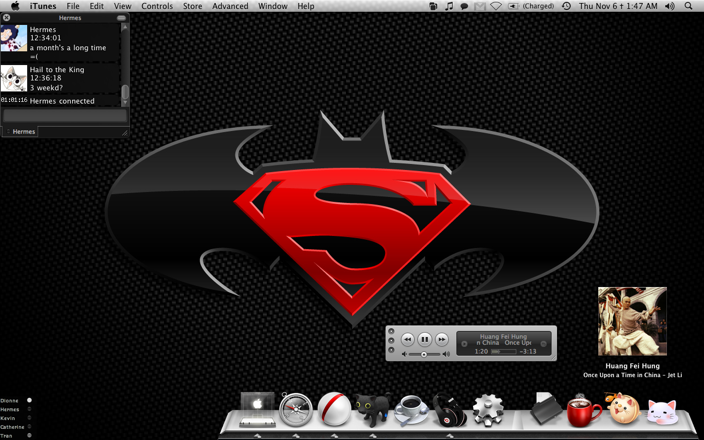The height and width of the screenshot is (440, 704).
Task: Click the chat bubble menu bar icon
Action: click(464, 6)
